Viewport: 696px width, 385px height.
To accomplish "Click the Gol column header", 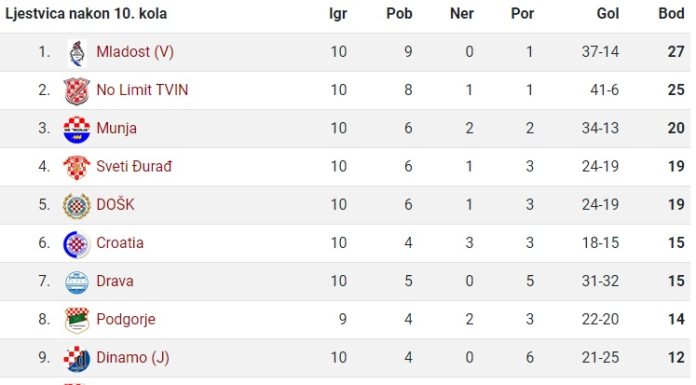I will [608, 13].
